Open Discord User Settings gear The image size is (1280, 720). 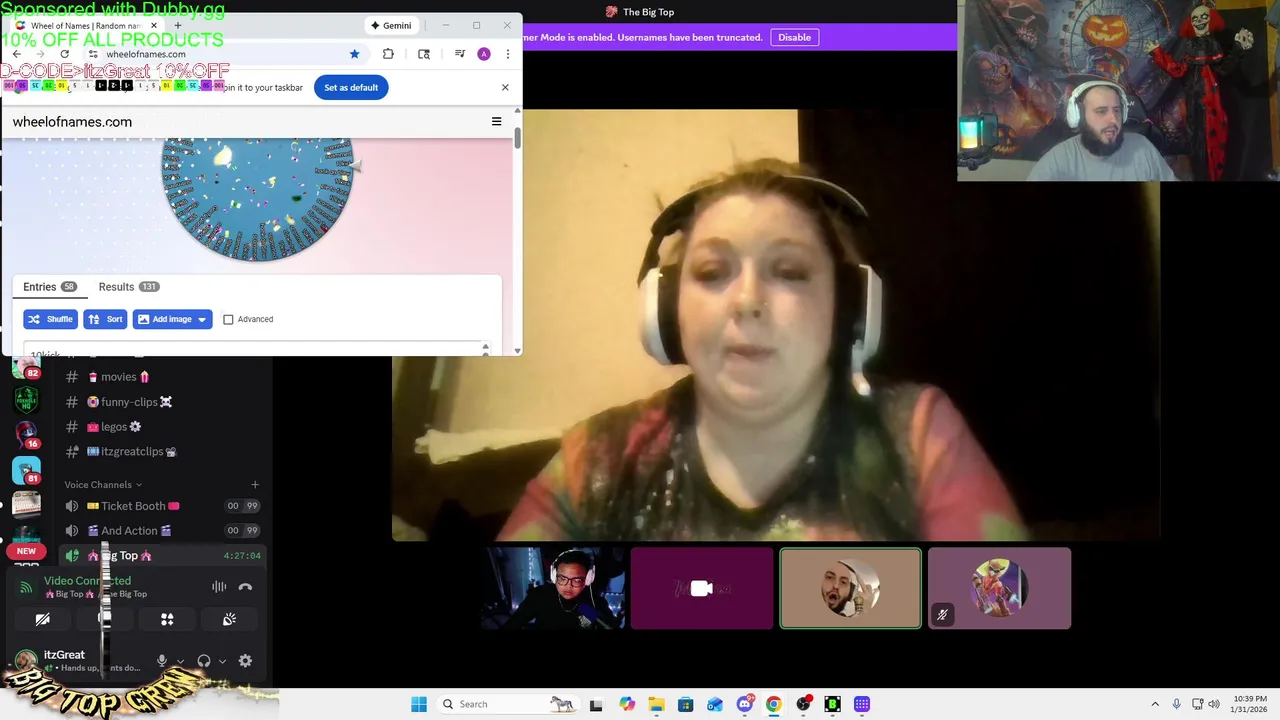245,661
